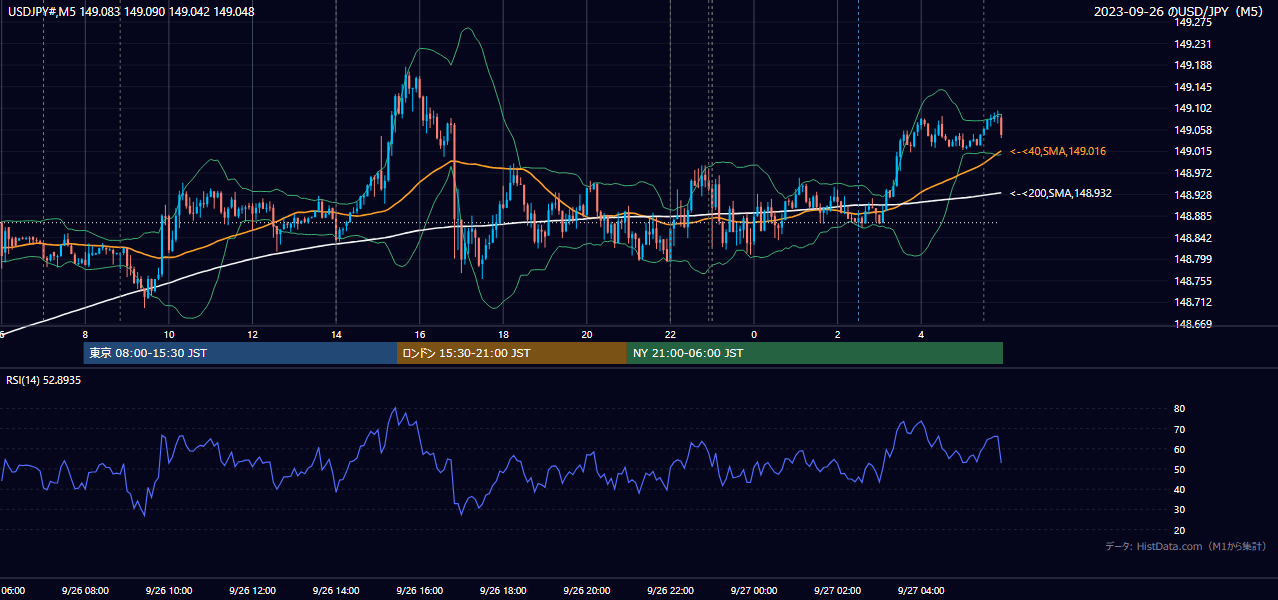Click the 9/26 16:00 bottom time label

click(420, 591)
